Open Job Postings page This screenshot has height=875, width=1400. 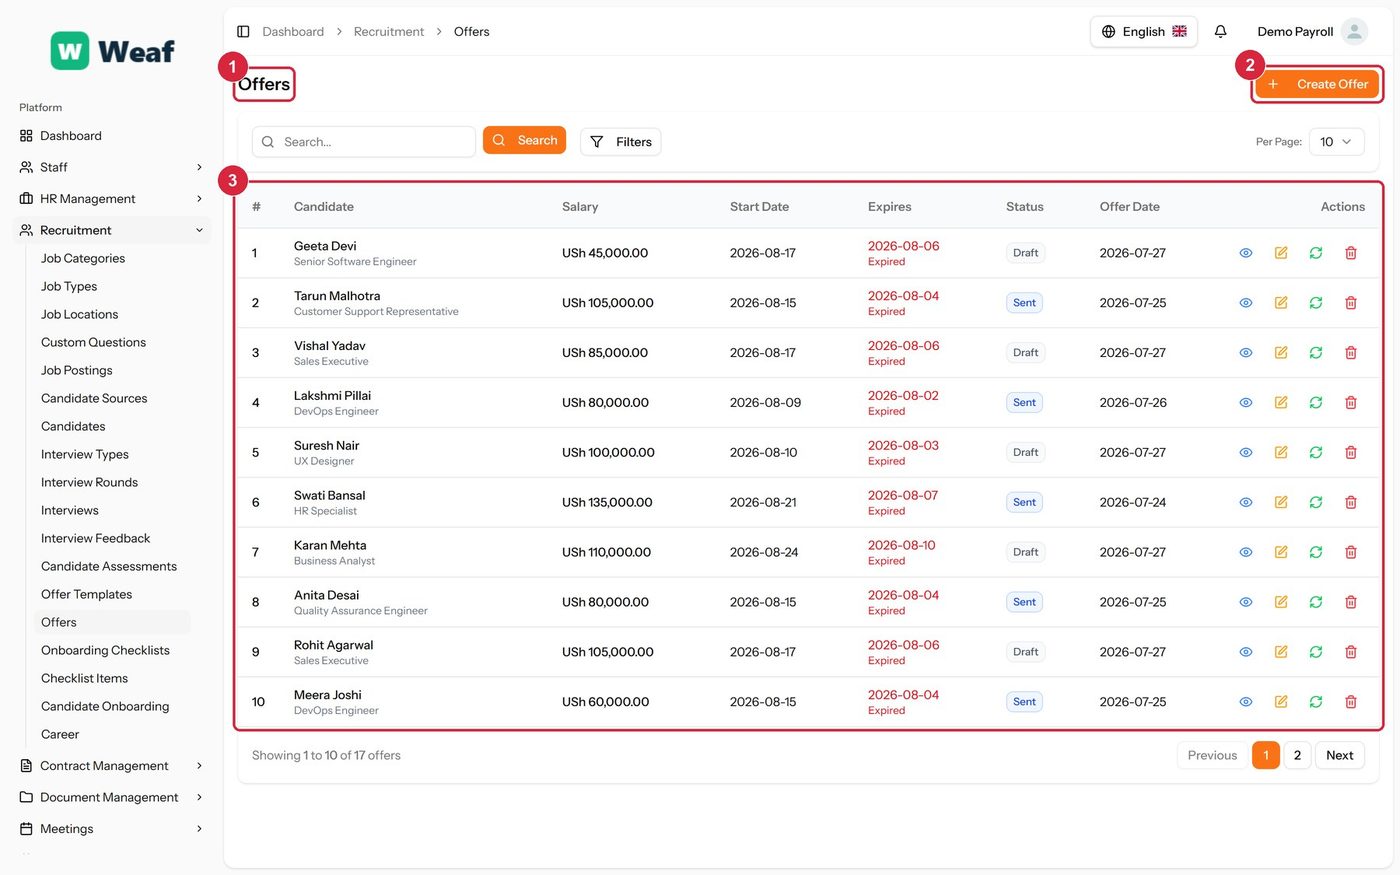[x=77, y=370]
